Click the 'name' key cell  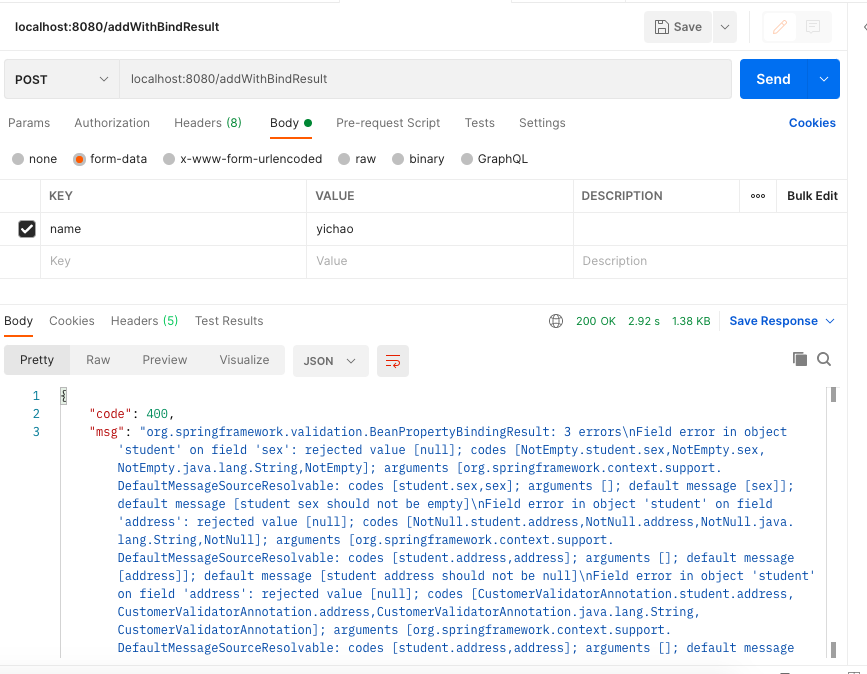[x=174, y=229]
